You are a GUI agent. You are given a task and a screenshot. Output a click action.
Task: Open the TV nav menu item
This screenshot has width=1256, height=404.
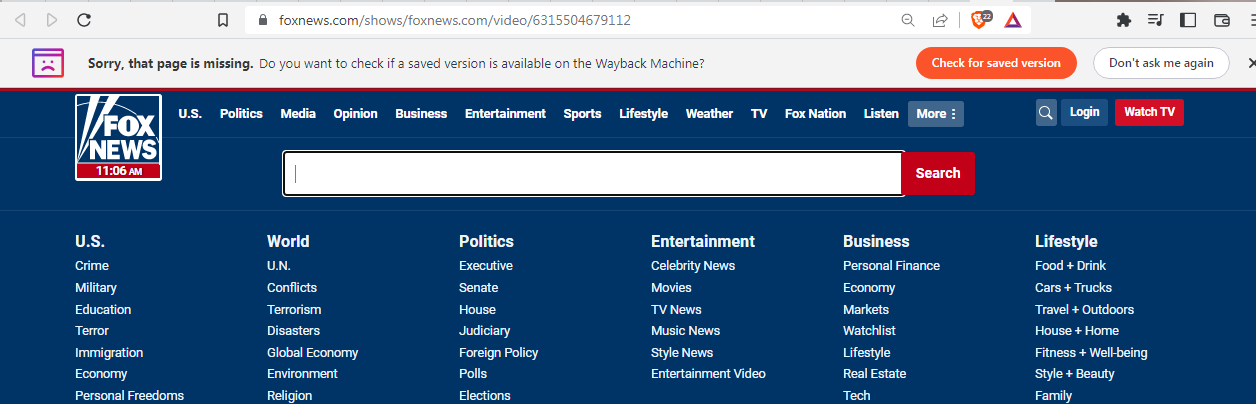[x=759, y=113]
